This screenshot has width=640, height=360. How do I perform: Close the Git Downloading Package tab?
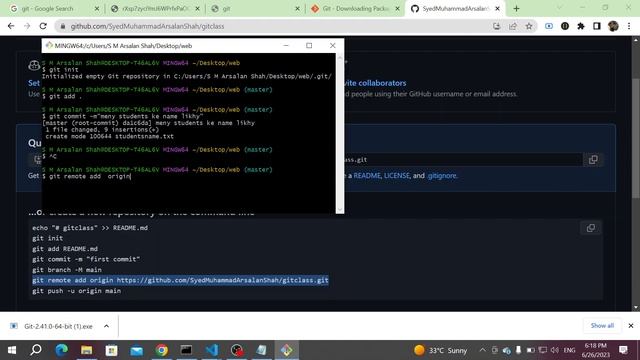398,9
